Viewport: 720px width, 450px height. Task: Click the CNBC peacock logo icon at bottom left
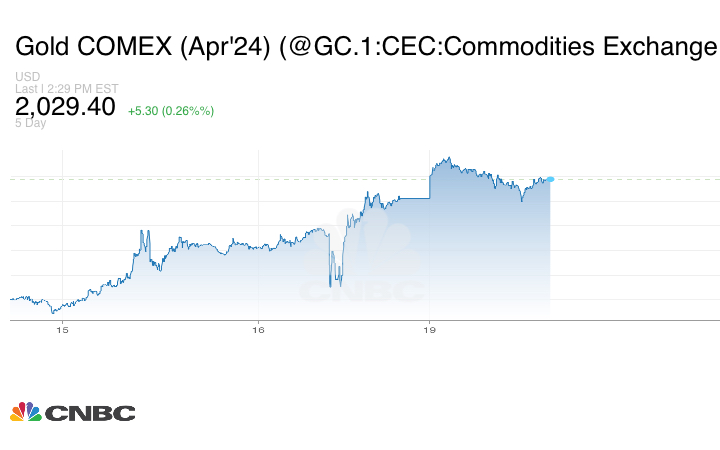[25, 412]
